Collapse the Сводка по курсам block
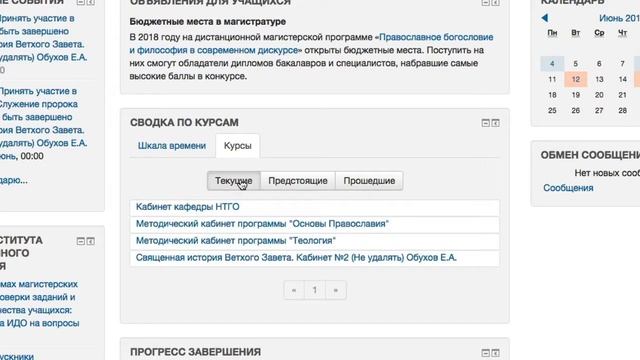The width and height of the screenshot is (640, 360). (x=485, y=123)
